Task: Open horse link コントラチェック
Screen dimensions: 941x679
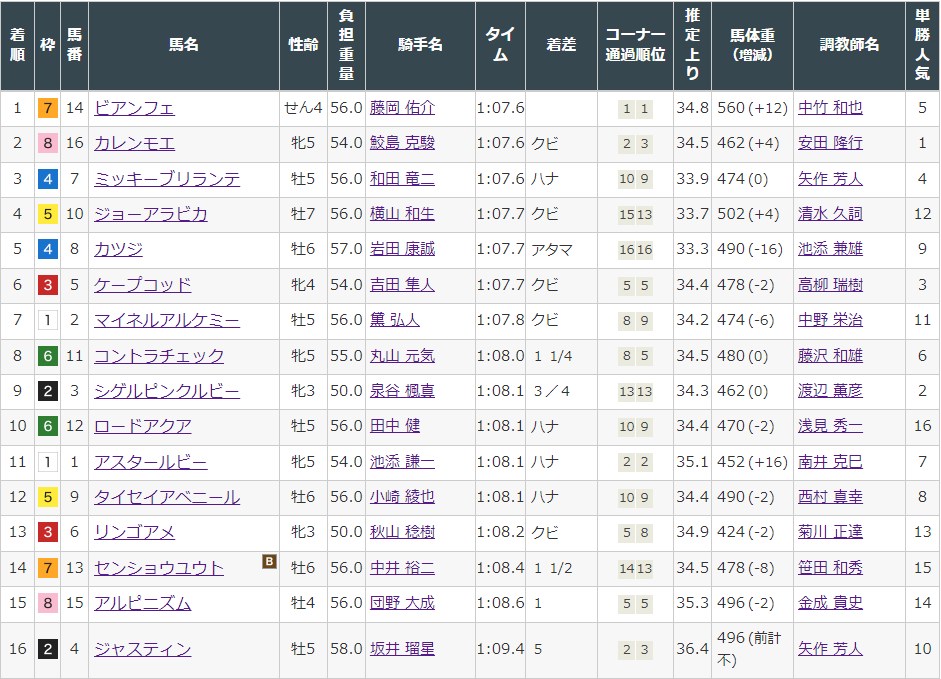Action: point(159,356)
